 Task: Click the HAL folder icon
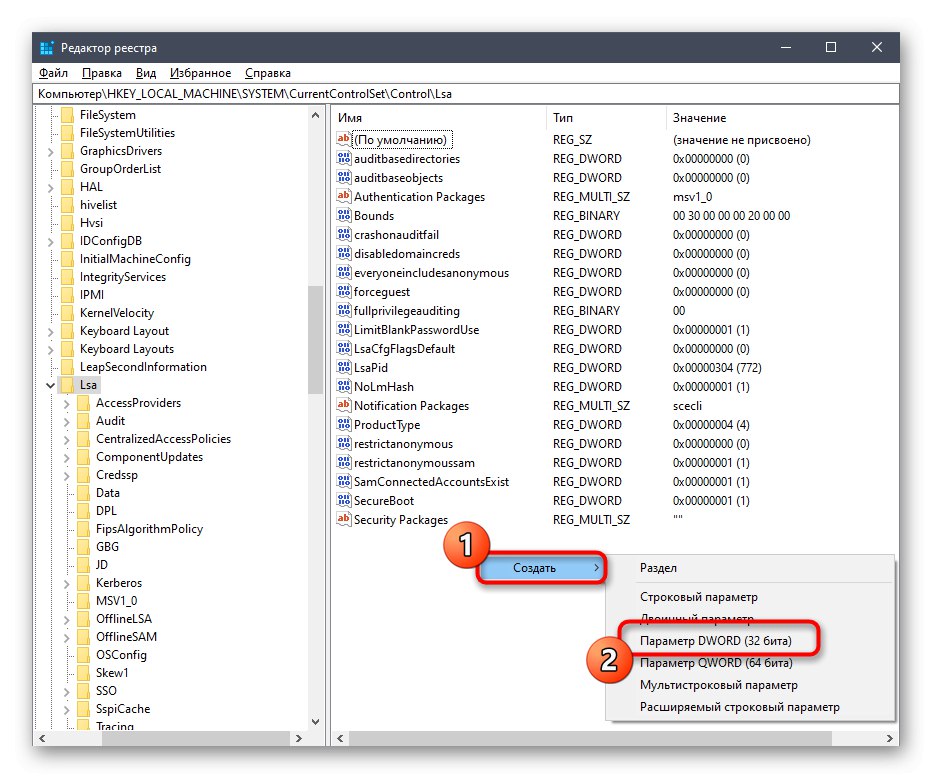[68, 187]
